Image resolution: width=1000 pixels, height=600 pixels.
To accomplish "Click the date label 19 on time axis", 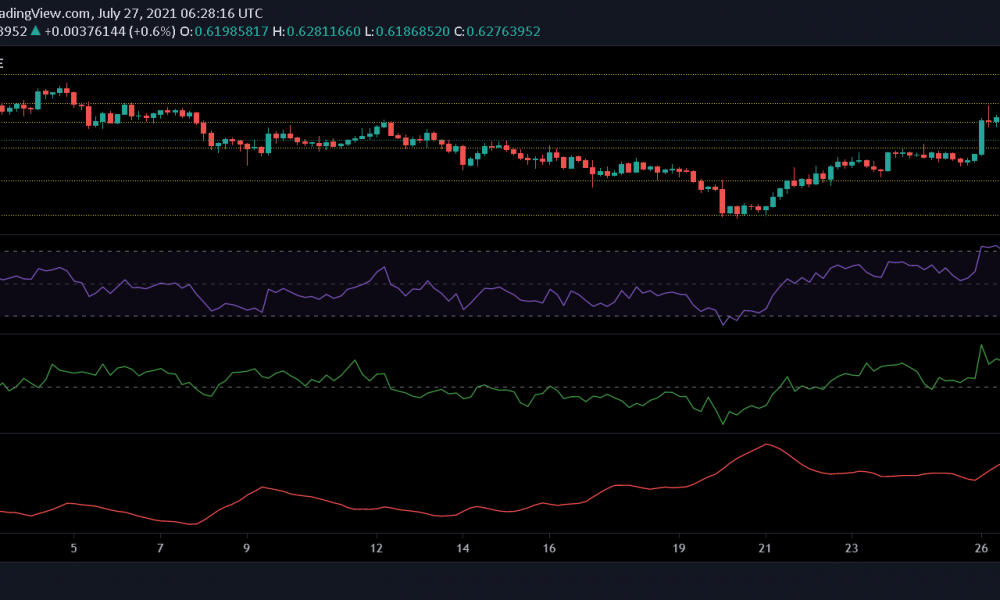I will coord(679,548).
